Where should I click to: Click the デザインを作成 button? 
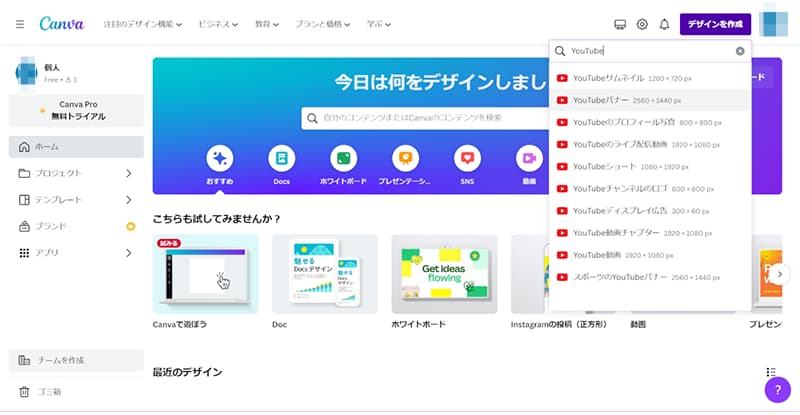point(715,24)
